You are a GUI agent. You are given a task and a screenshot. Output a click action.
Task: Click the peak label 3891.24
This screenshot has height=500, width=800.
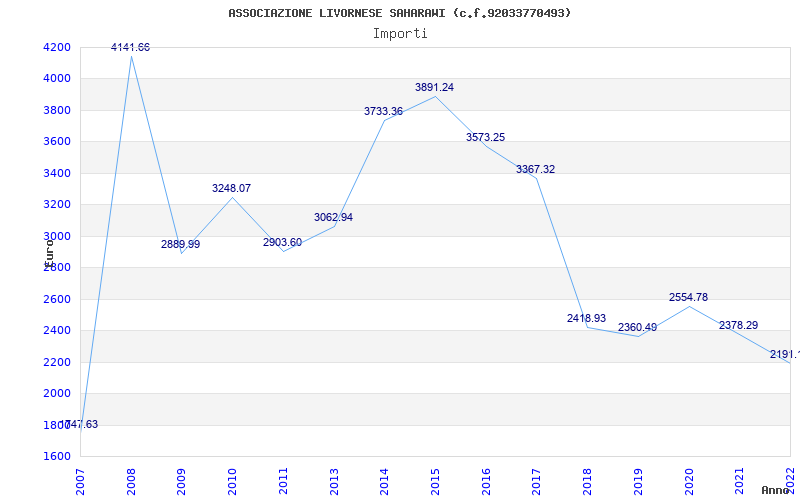tap(435, 87)
